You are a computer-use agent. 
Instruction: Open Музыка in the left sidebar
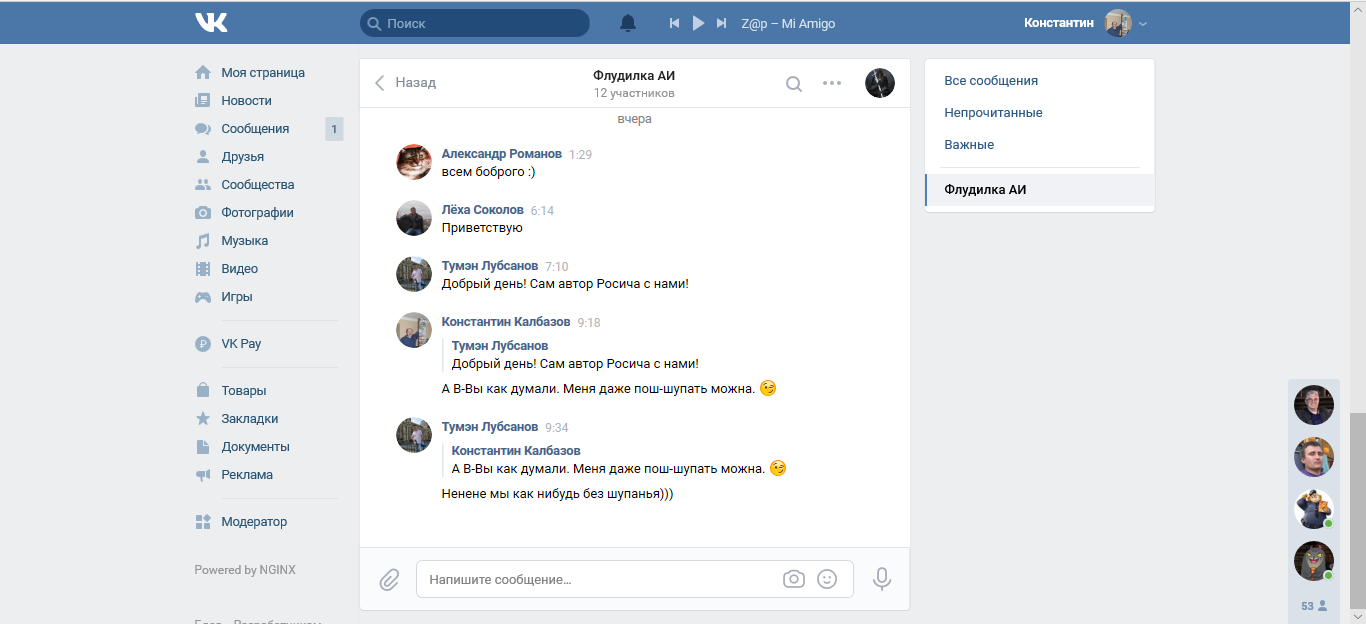[x=244, y=241]
